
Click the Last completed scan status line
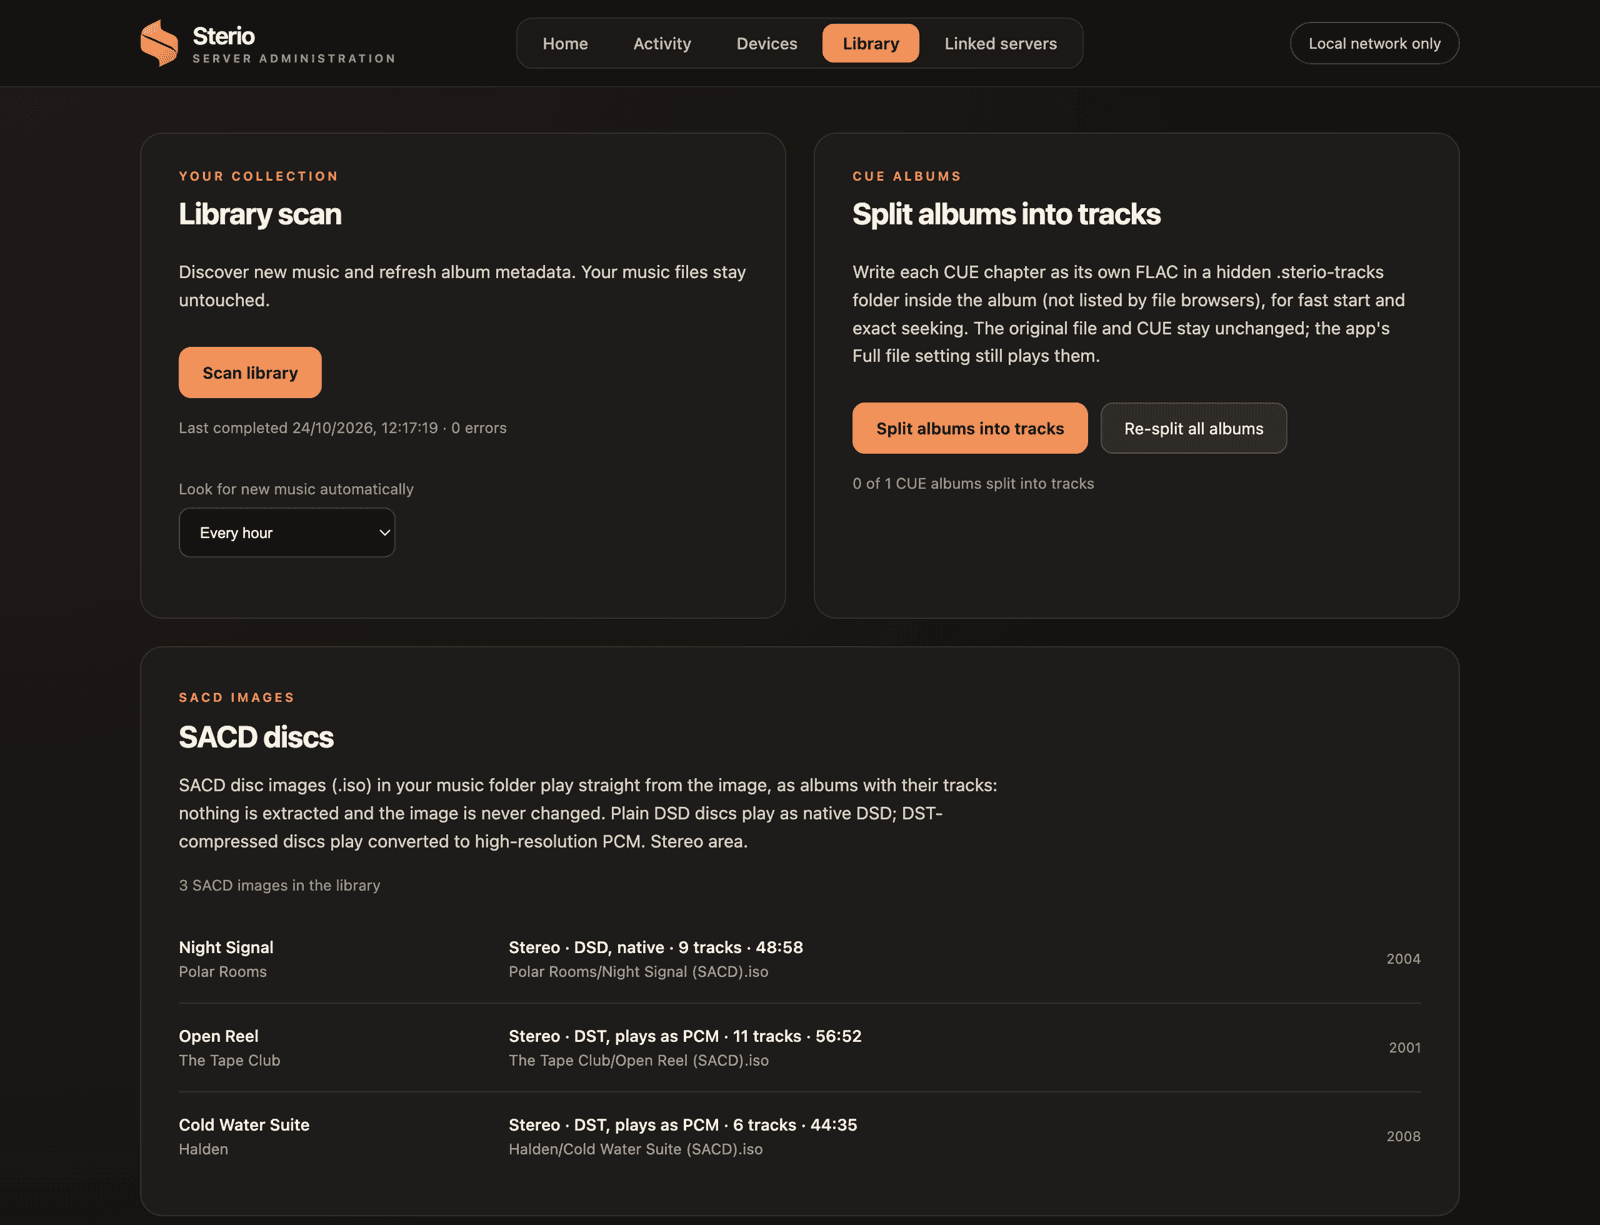(x=342, y=428)
